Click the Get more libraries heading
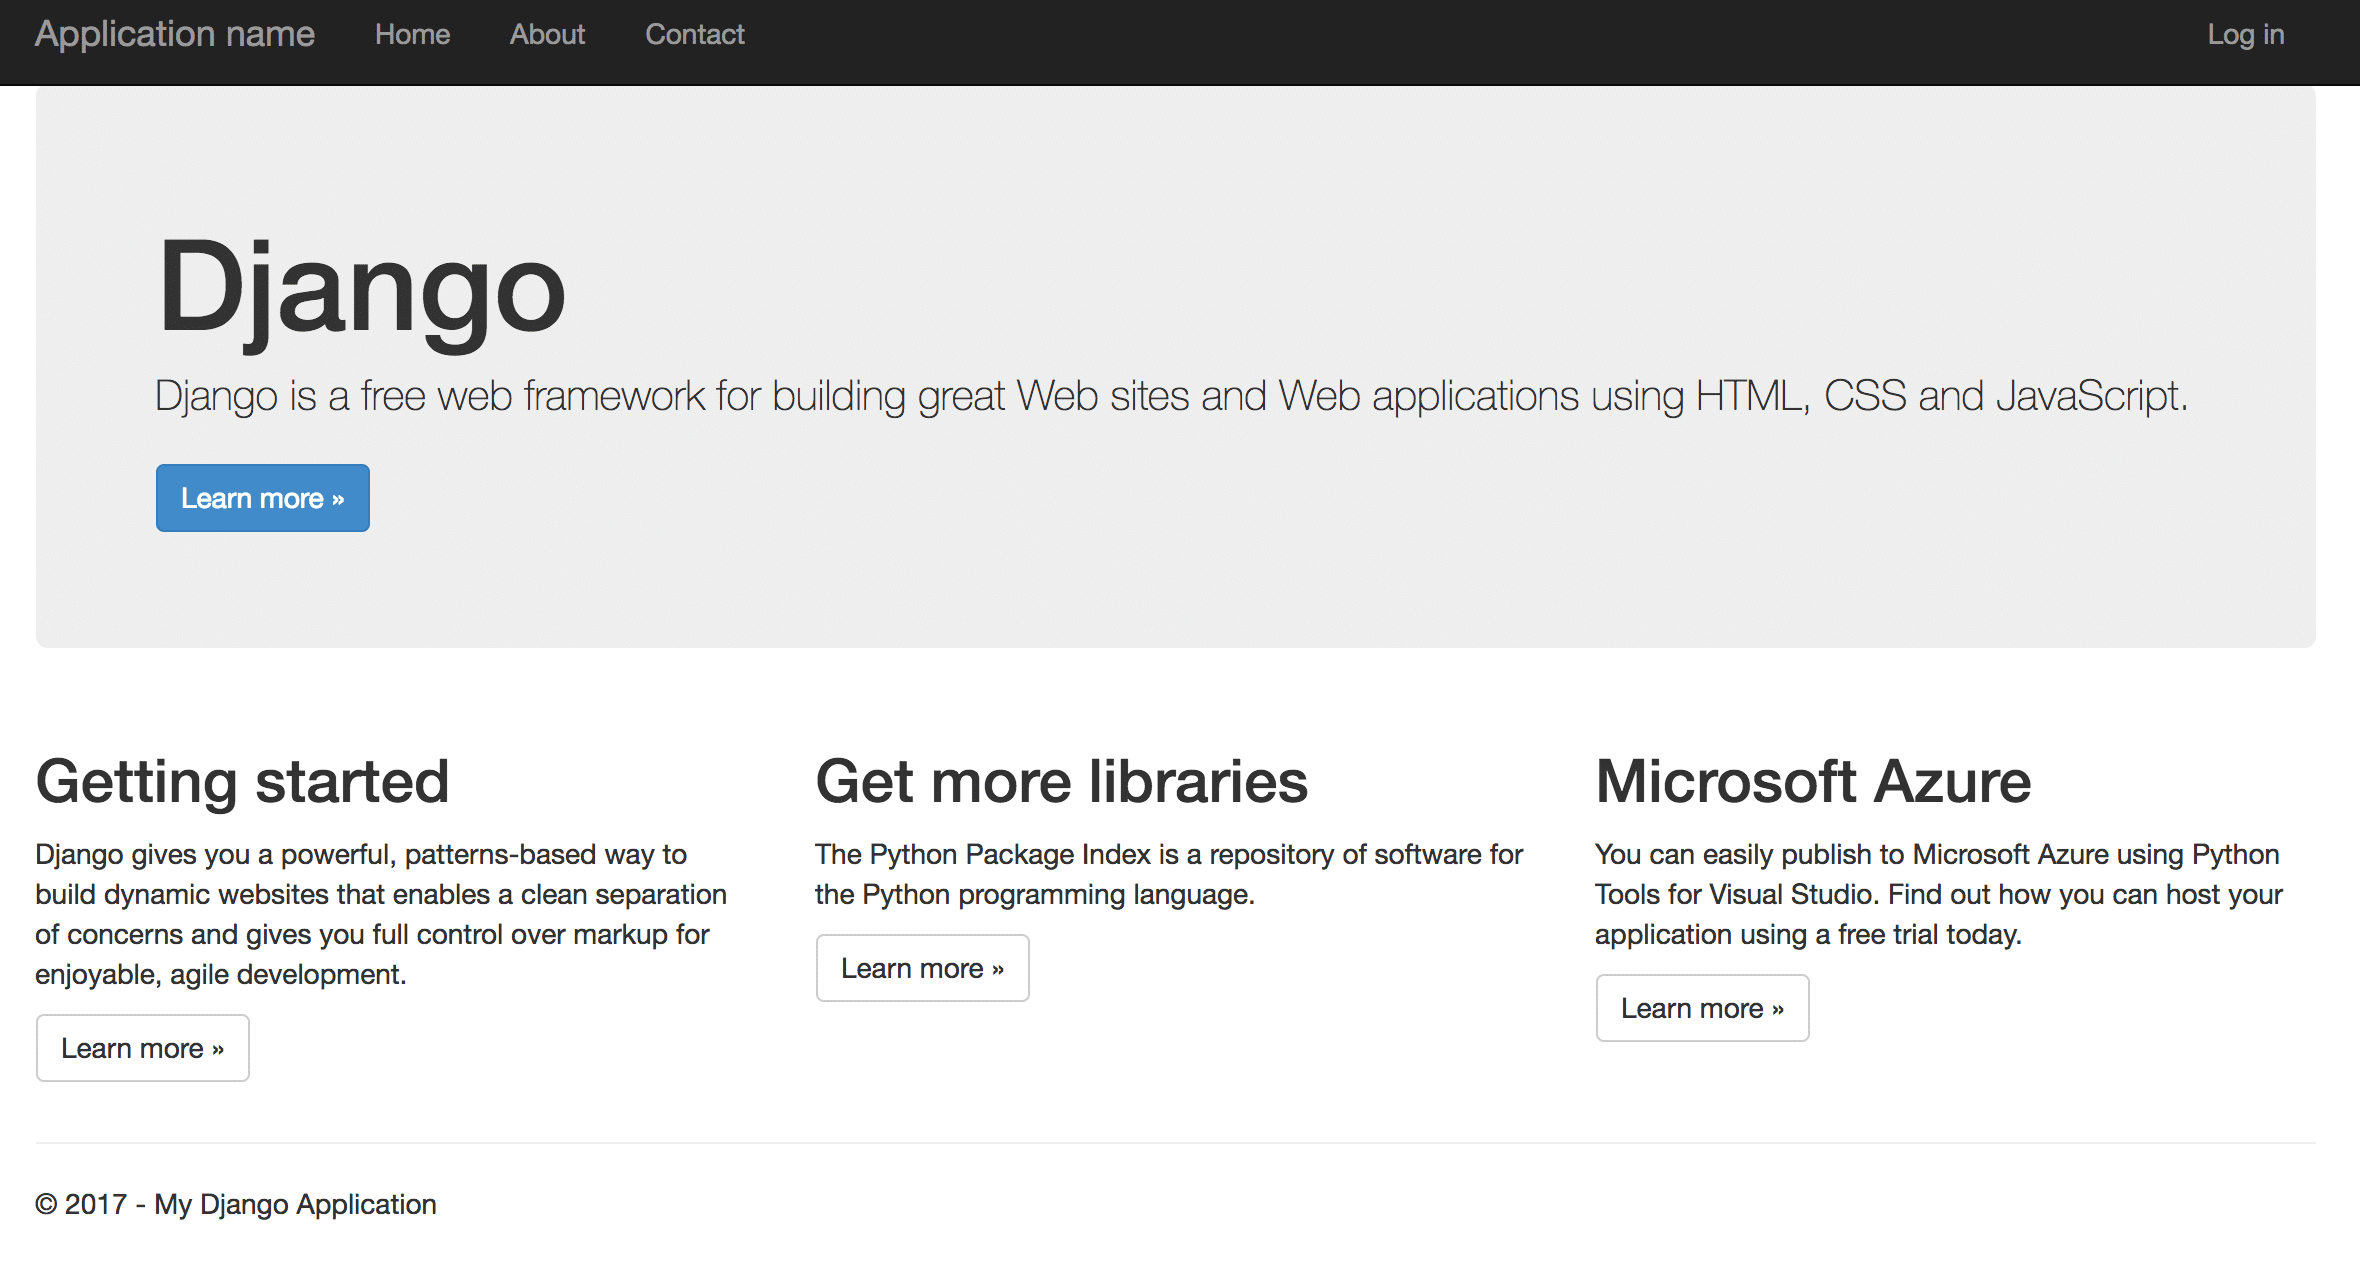2360x1266 pixels. (x=1062, y=781)
